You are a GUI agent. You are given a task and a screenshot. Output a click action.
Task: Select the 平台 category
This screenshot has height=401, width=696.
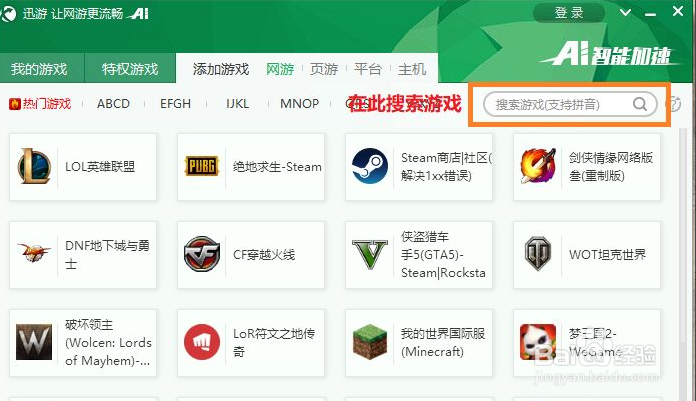(368, 69)
